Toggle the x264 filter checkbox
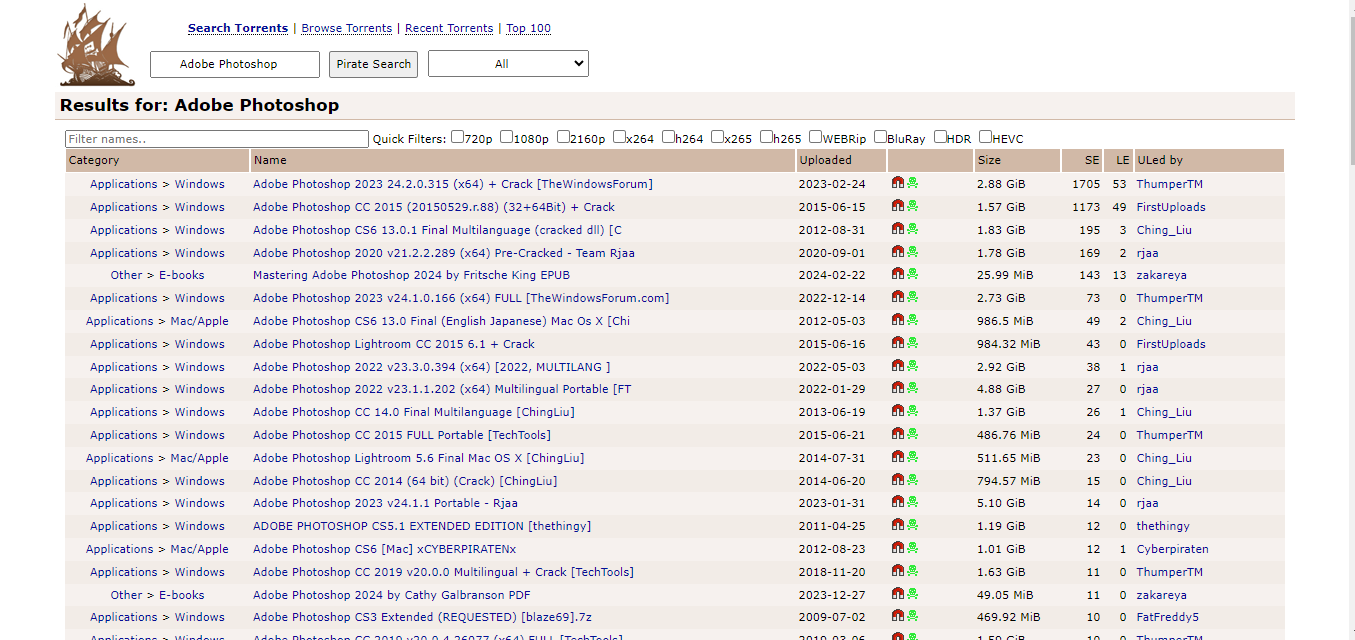 point(619,137)
